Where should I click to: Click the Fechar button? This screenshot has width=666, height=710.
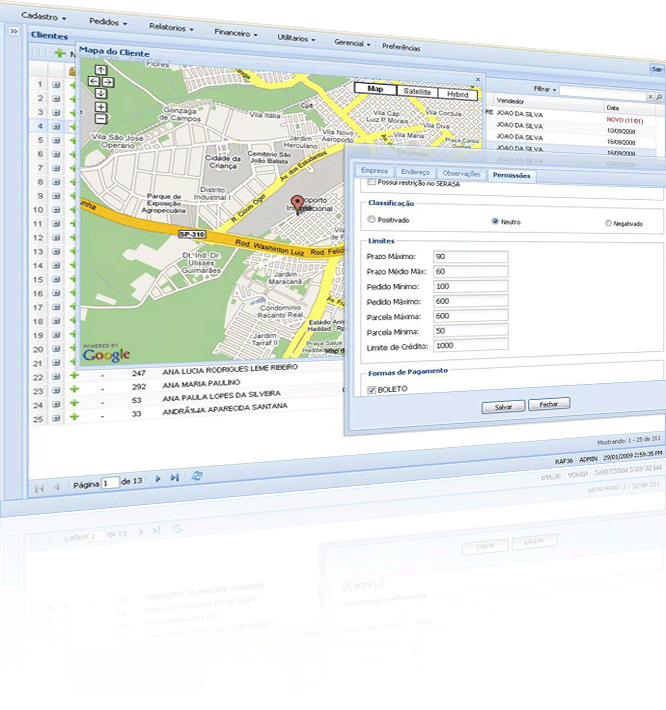pyautogui.click(x=550, y=404)
